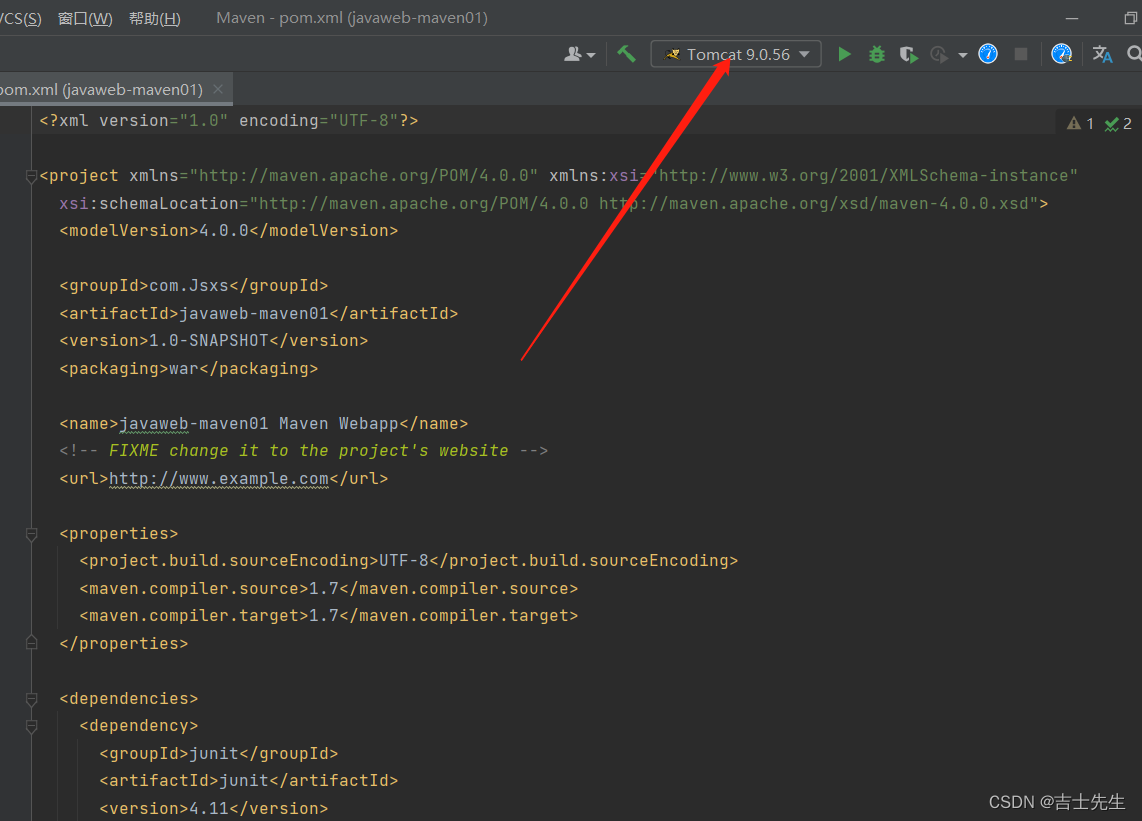This screenshot has height=821, width=1142.
Task: Click the warning count indicator showing 1
Action: (1080, 124)
